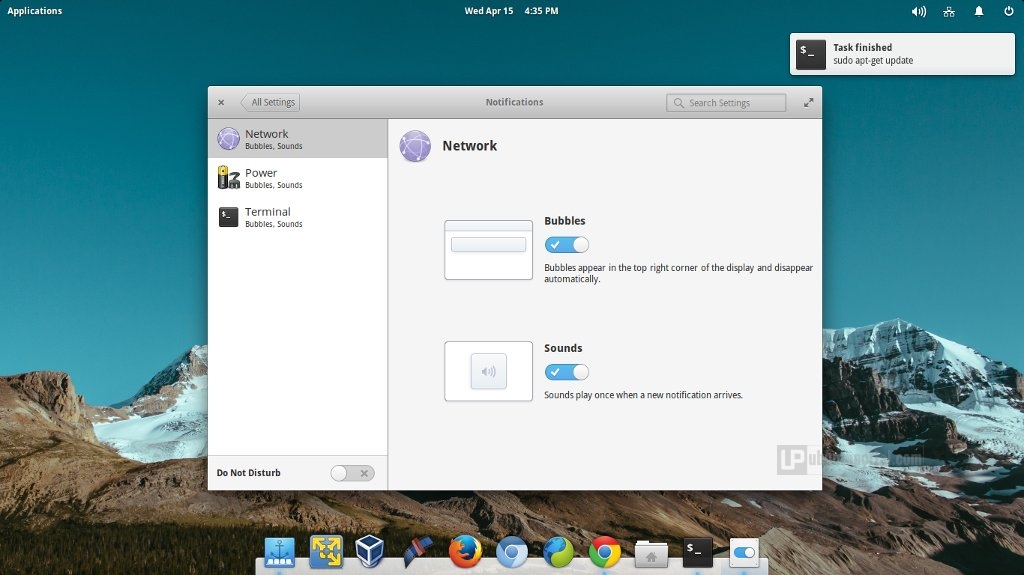Click the Task finished notification bubble
This screenshot has width=1024, height=575.
901,54
